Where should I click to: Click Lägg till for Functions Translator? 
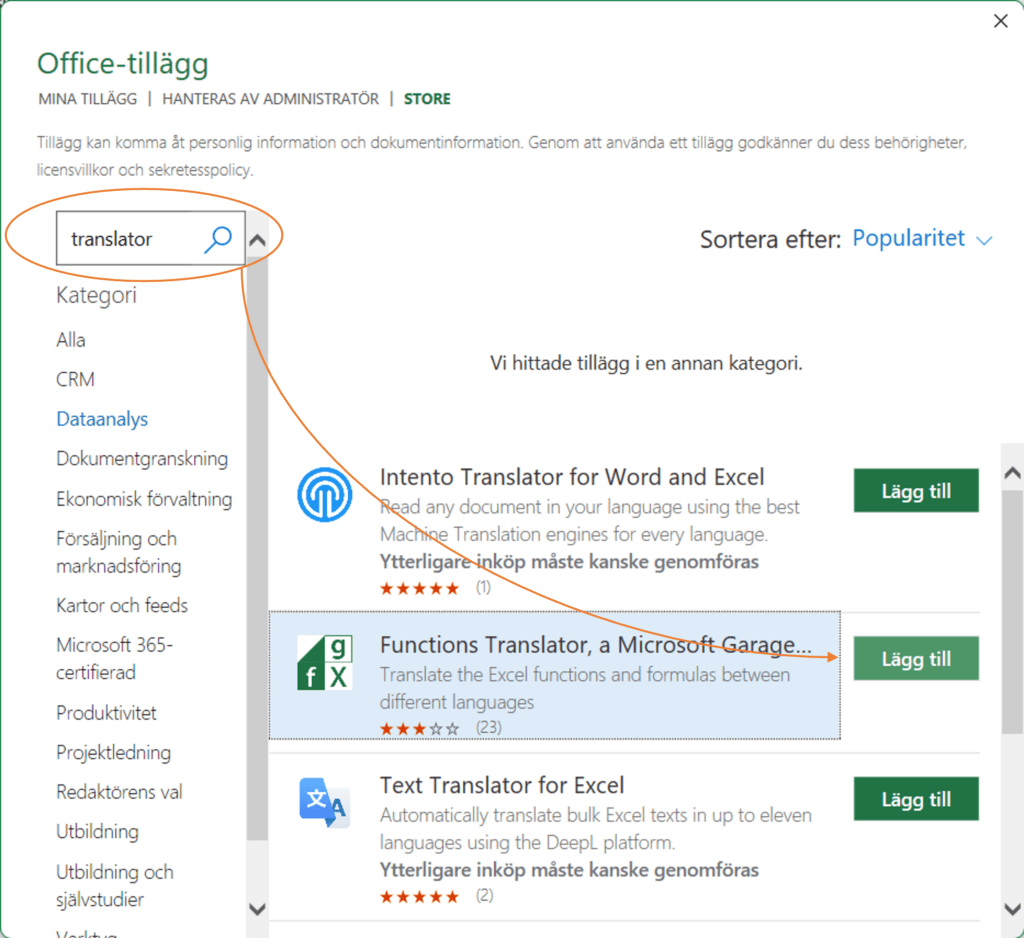[915, 659]
